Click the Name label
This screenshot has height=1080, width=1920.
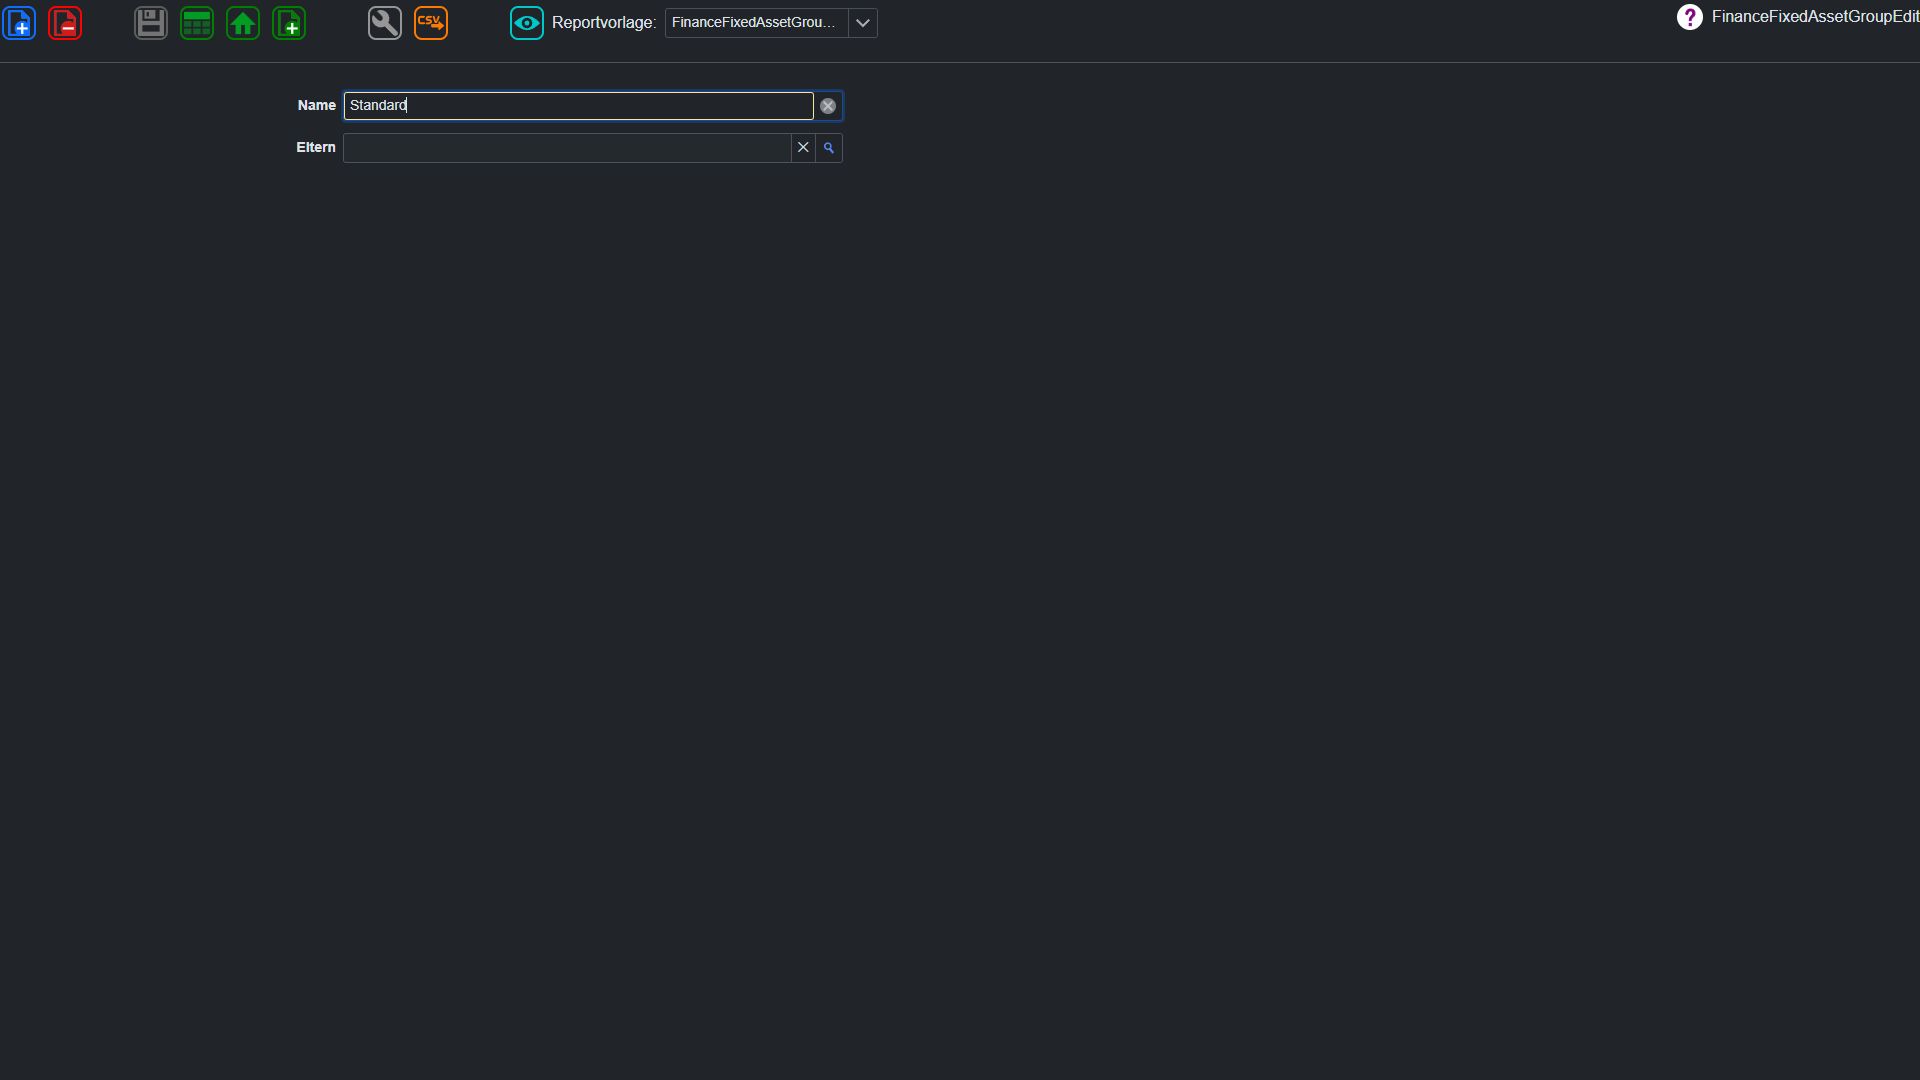tap(316, 105)
